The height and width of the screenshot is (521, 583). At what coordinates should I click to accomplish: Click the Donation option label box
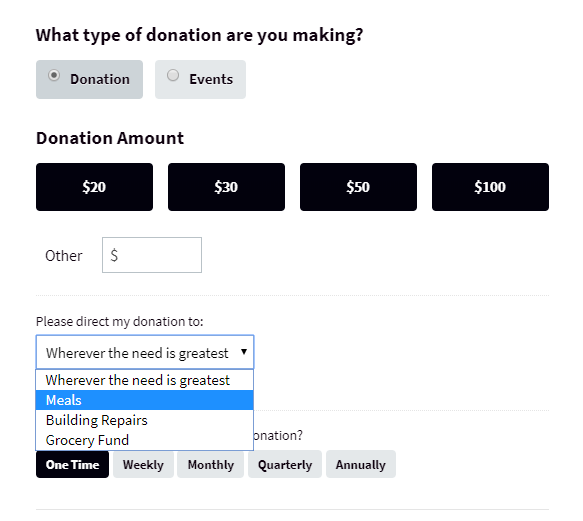[90, 80]
